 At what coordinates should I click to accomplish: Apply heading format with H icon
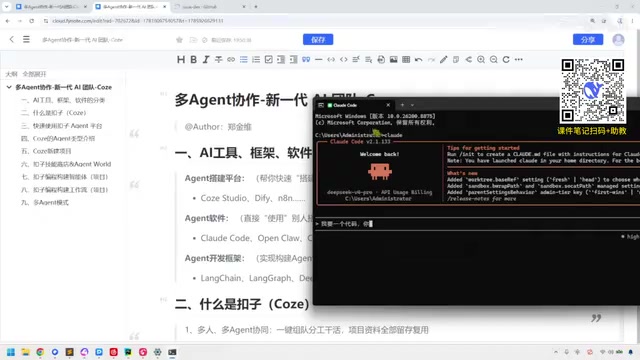181,60
